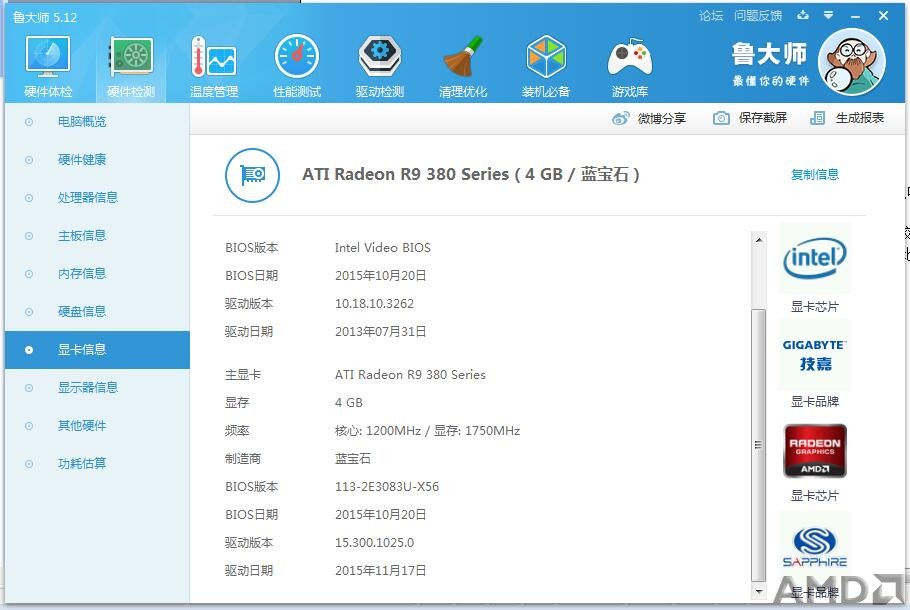Click driver date 2013年07月31日
This screenshot has height=610, width=910.
(381, 332)
